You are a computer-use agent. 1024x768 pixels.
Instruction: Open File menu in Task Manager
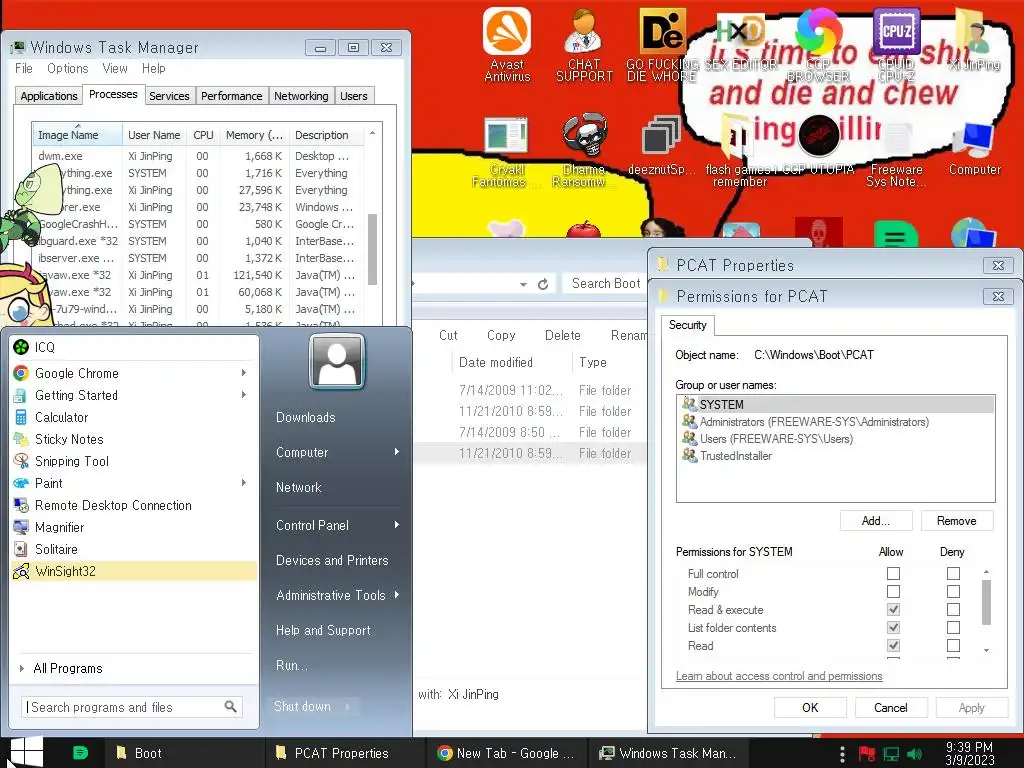point(24,69)
